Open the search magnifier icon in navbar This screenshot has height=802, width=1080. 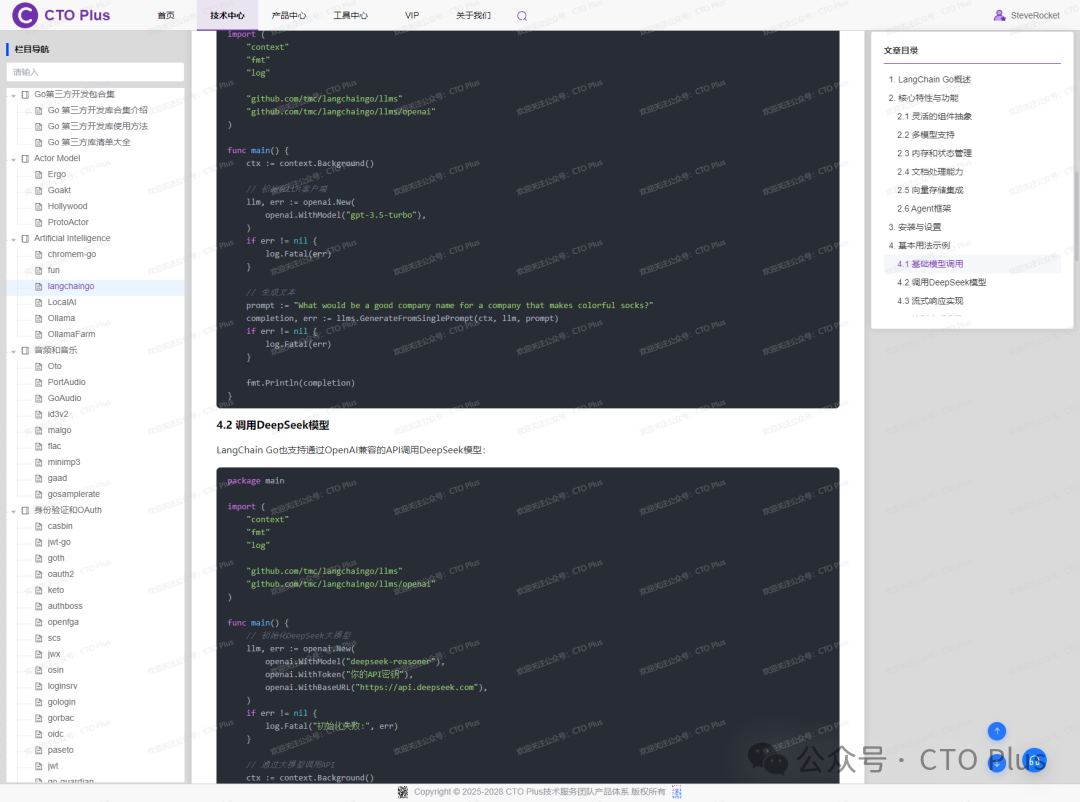(x=522, y=16)
